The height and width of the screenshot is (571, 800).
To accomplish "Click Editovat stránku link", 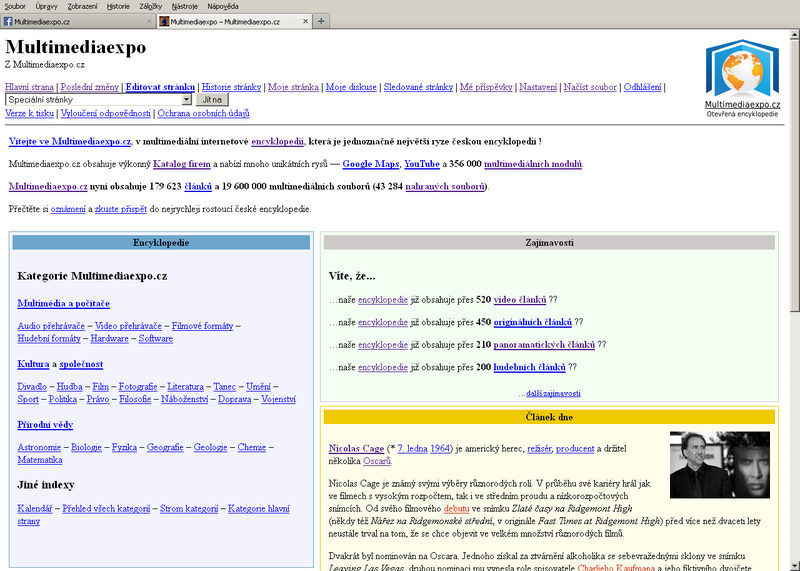I will (160, 87).
